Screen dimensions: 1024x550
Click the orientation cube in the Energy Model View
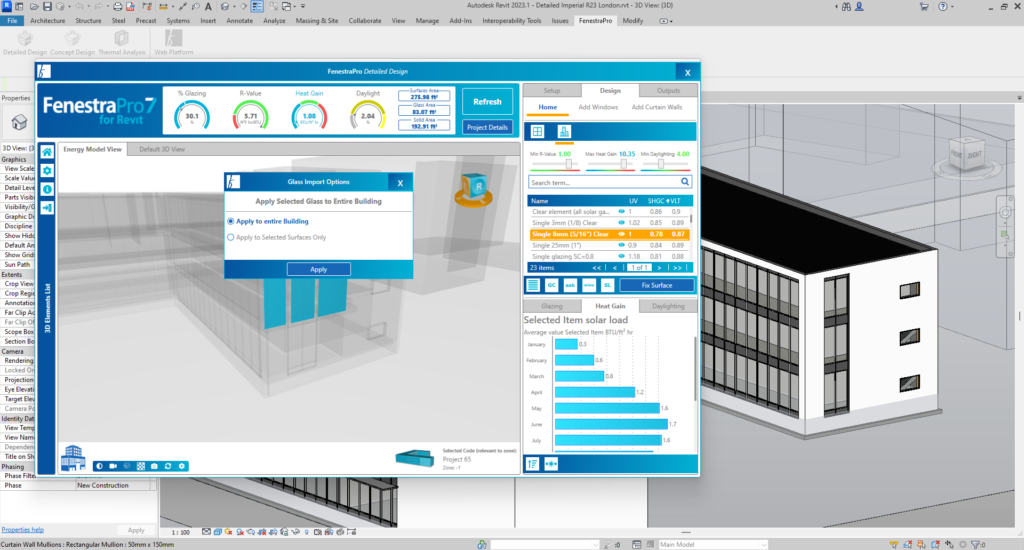tap(473, 189)
